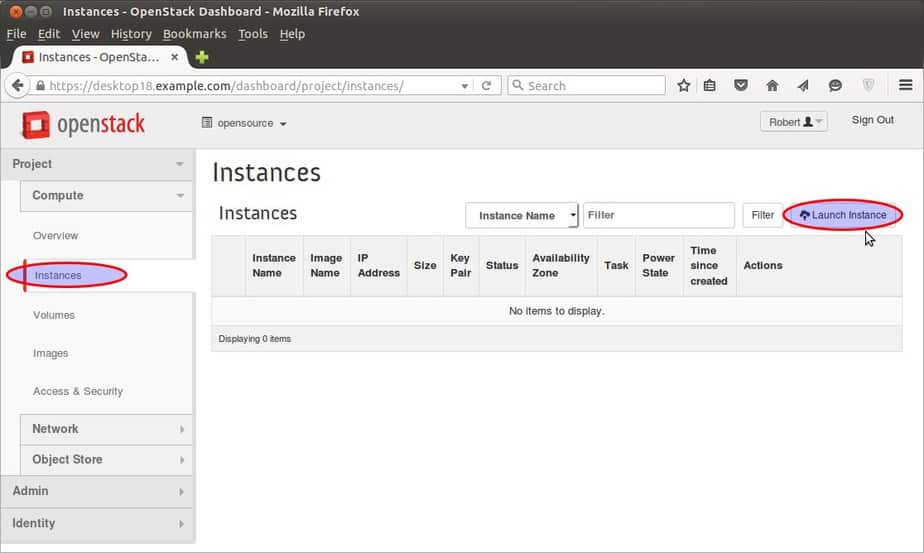Screen dimensions: 924x553
Task: Select the Instances - OpenStack browser tab
Action: (99, 57)
